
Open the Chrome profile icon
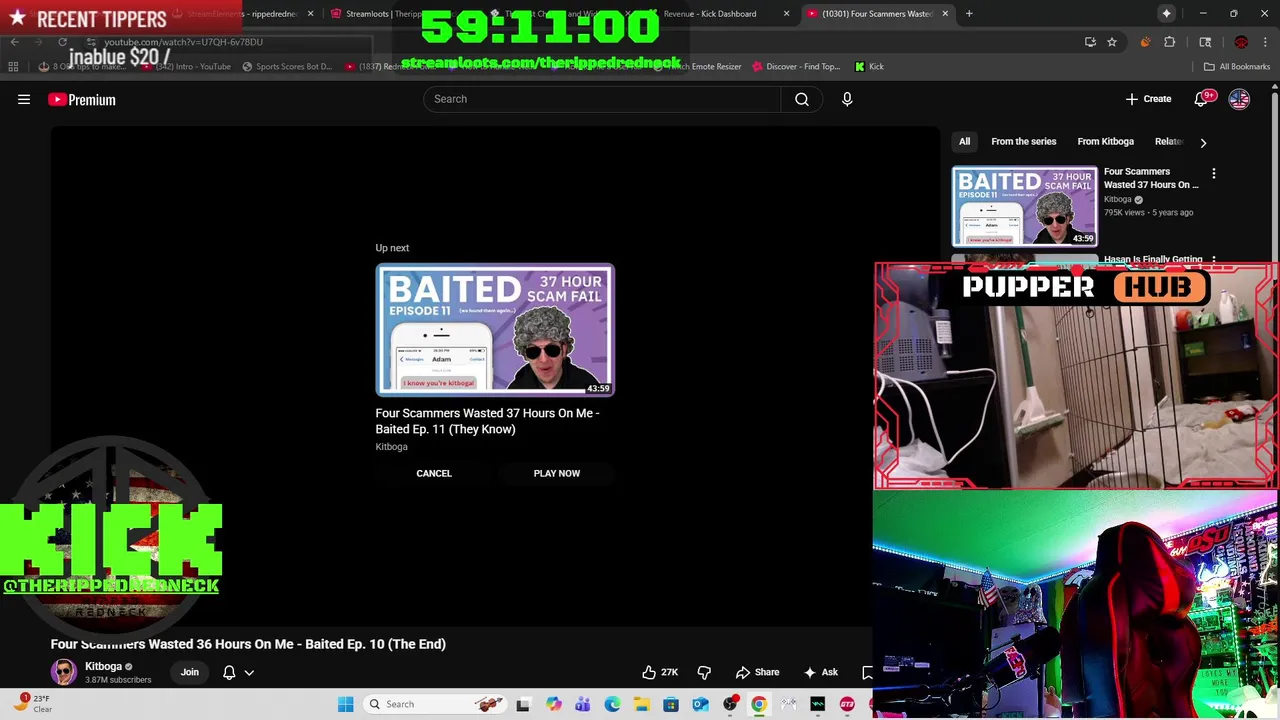click(x=1241, y=42)
